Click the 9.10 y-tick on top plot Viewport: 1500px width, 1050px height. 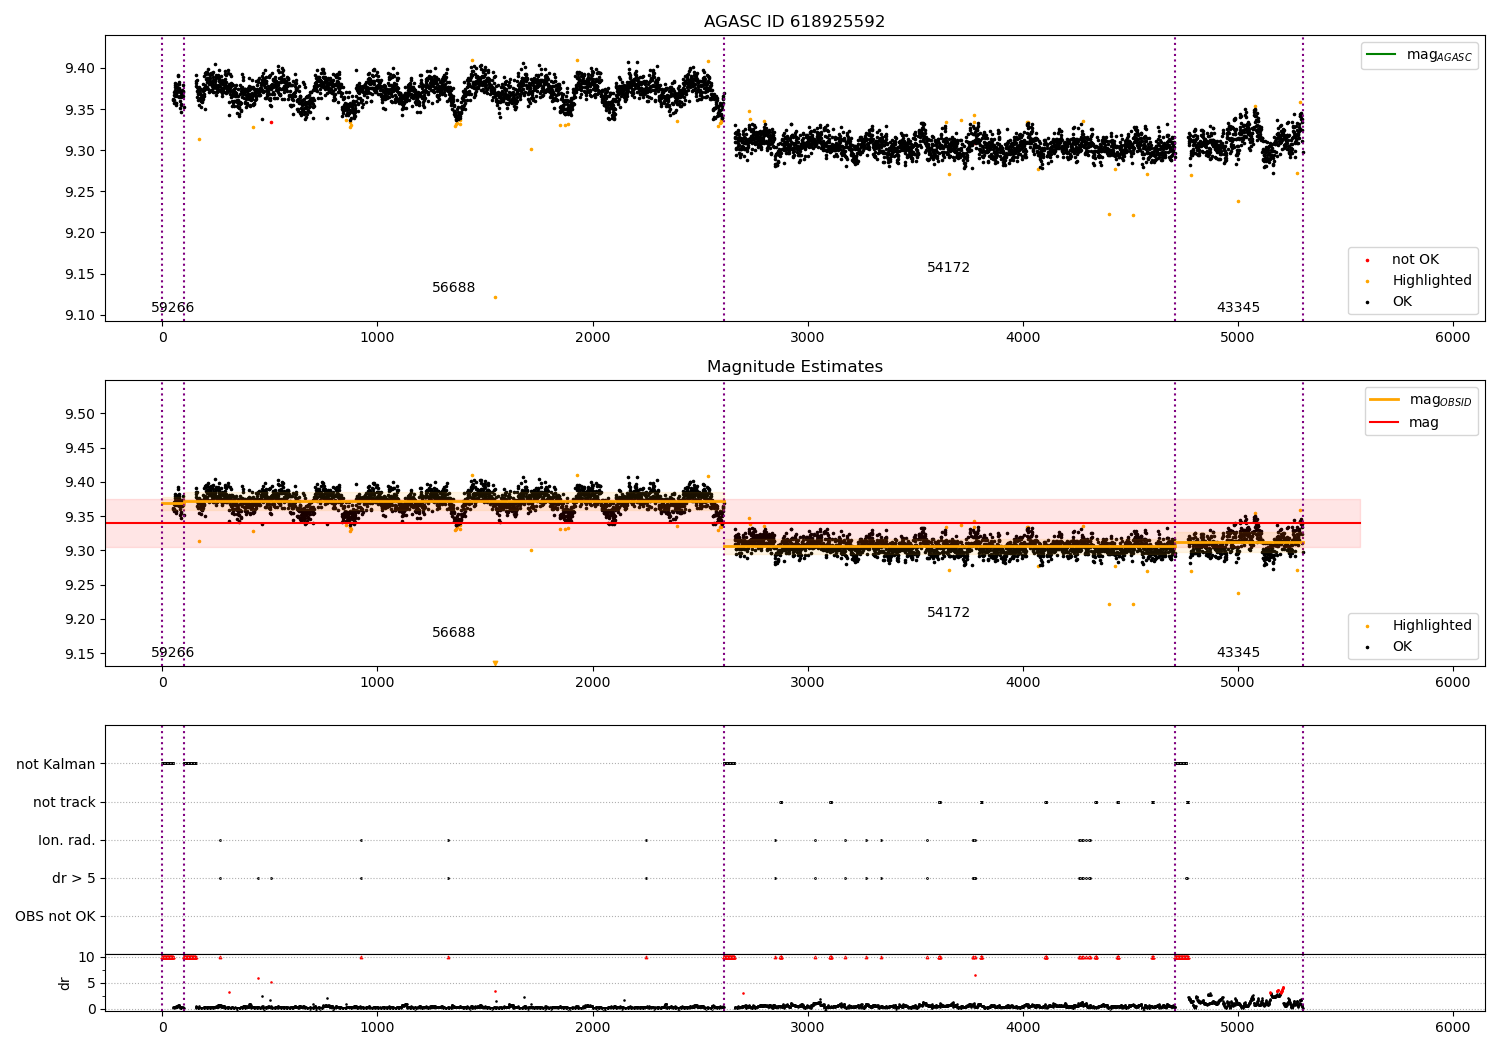[x=80, y=315]
